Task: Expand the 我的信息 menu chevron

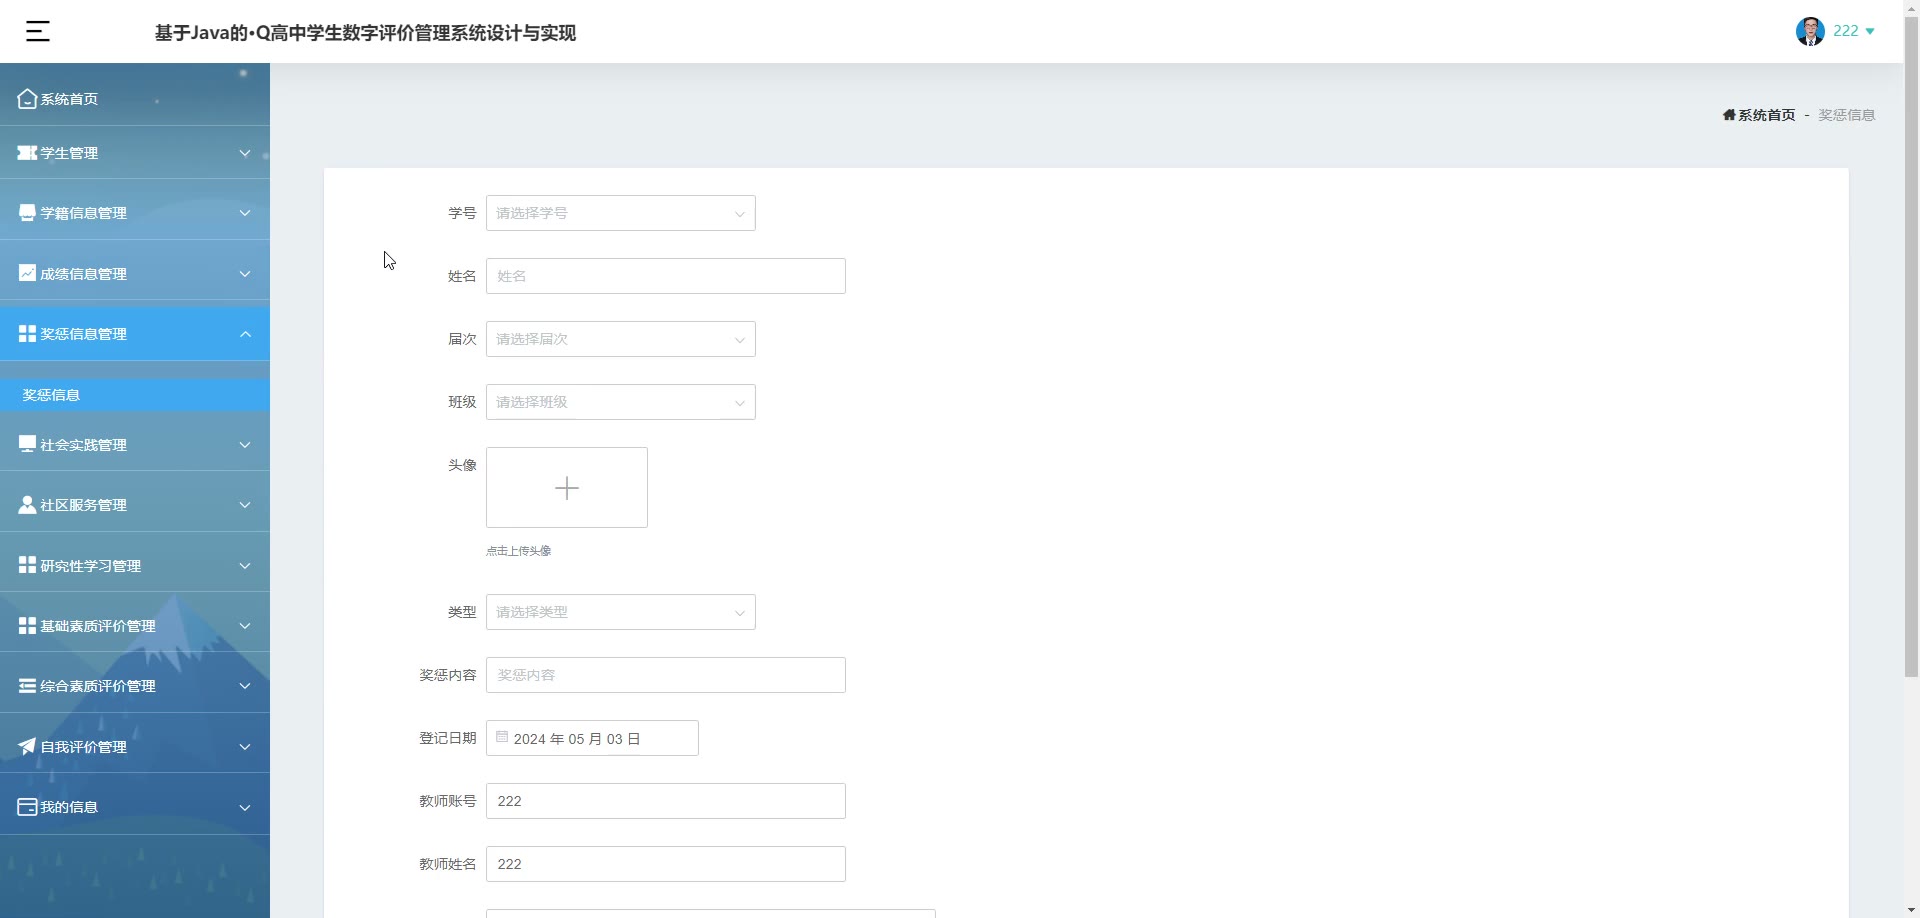Action: pyautogui.click(x=245, y=808)
